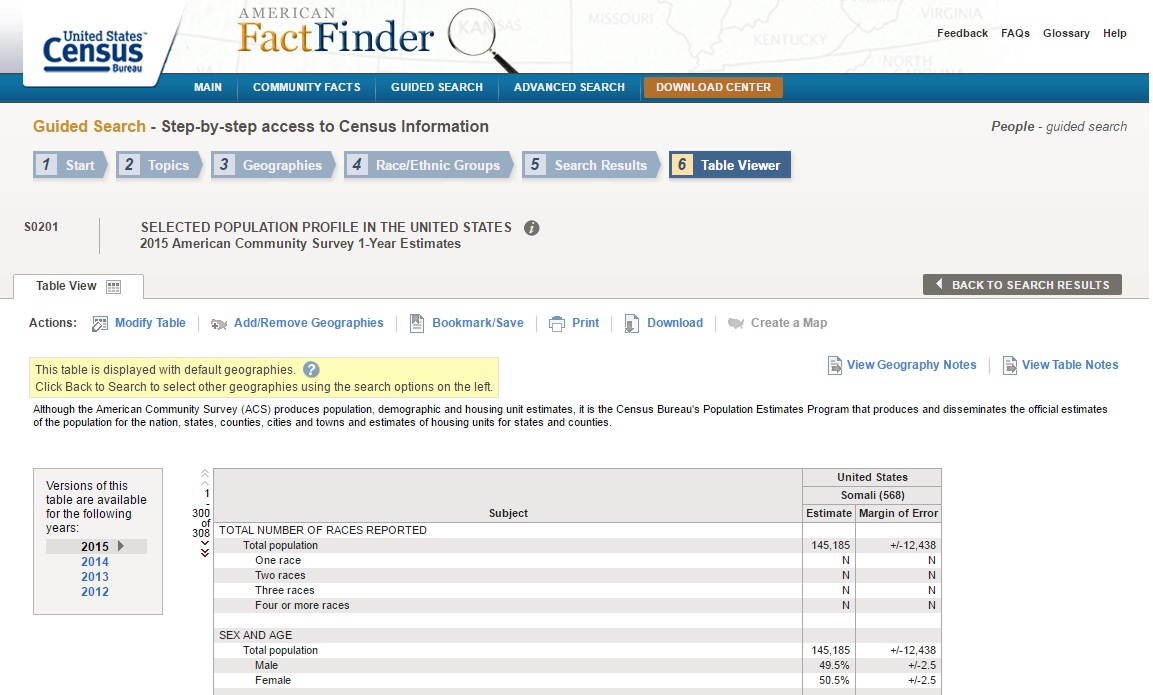The width and height of the screenshot is (1153, 695).
Task: Click the Margin of Error column header
Action: [899, 513]
